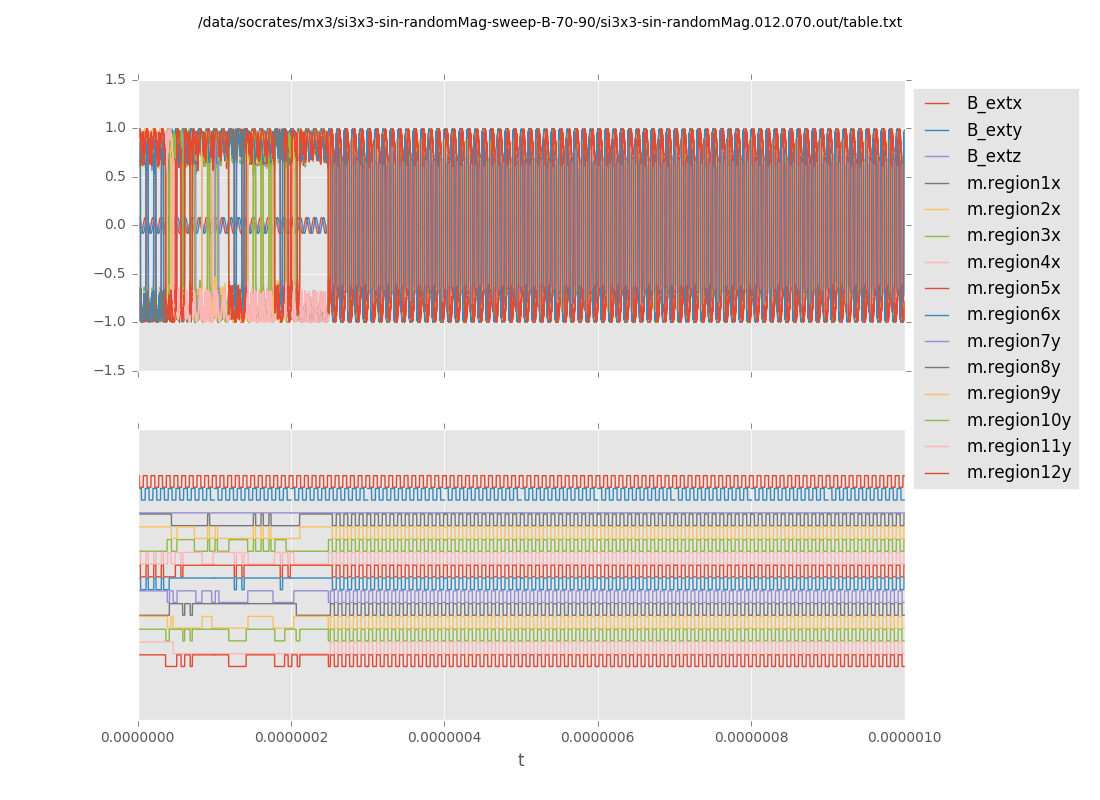This screenshot has width=1100, height=800.
Task: Click the m.region5x legend label
Action: click(x=1012, y=288)
